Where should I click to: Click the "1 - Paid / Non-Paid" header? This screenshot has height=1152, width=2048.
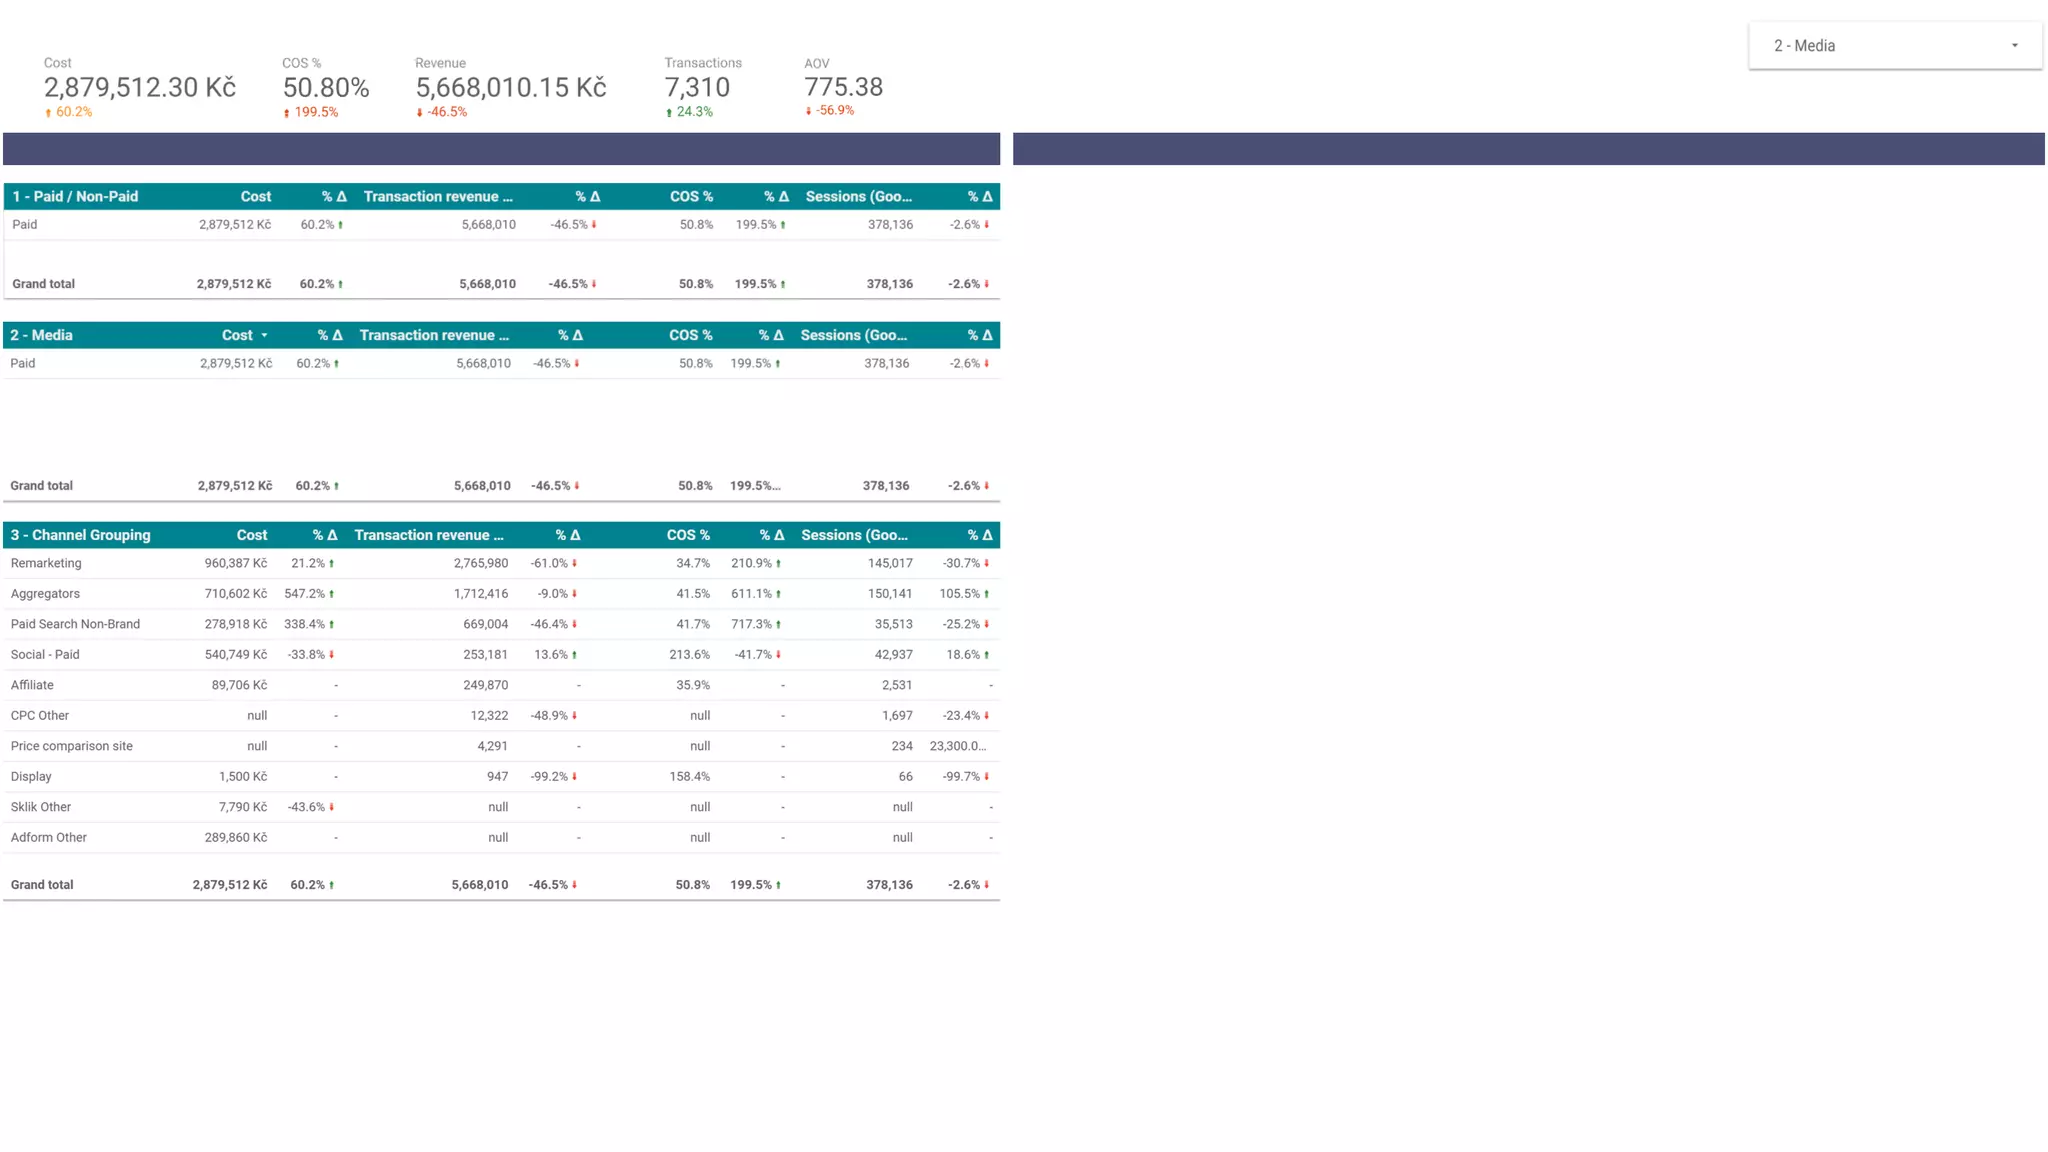(x=75, y=197)
